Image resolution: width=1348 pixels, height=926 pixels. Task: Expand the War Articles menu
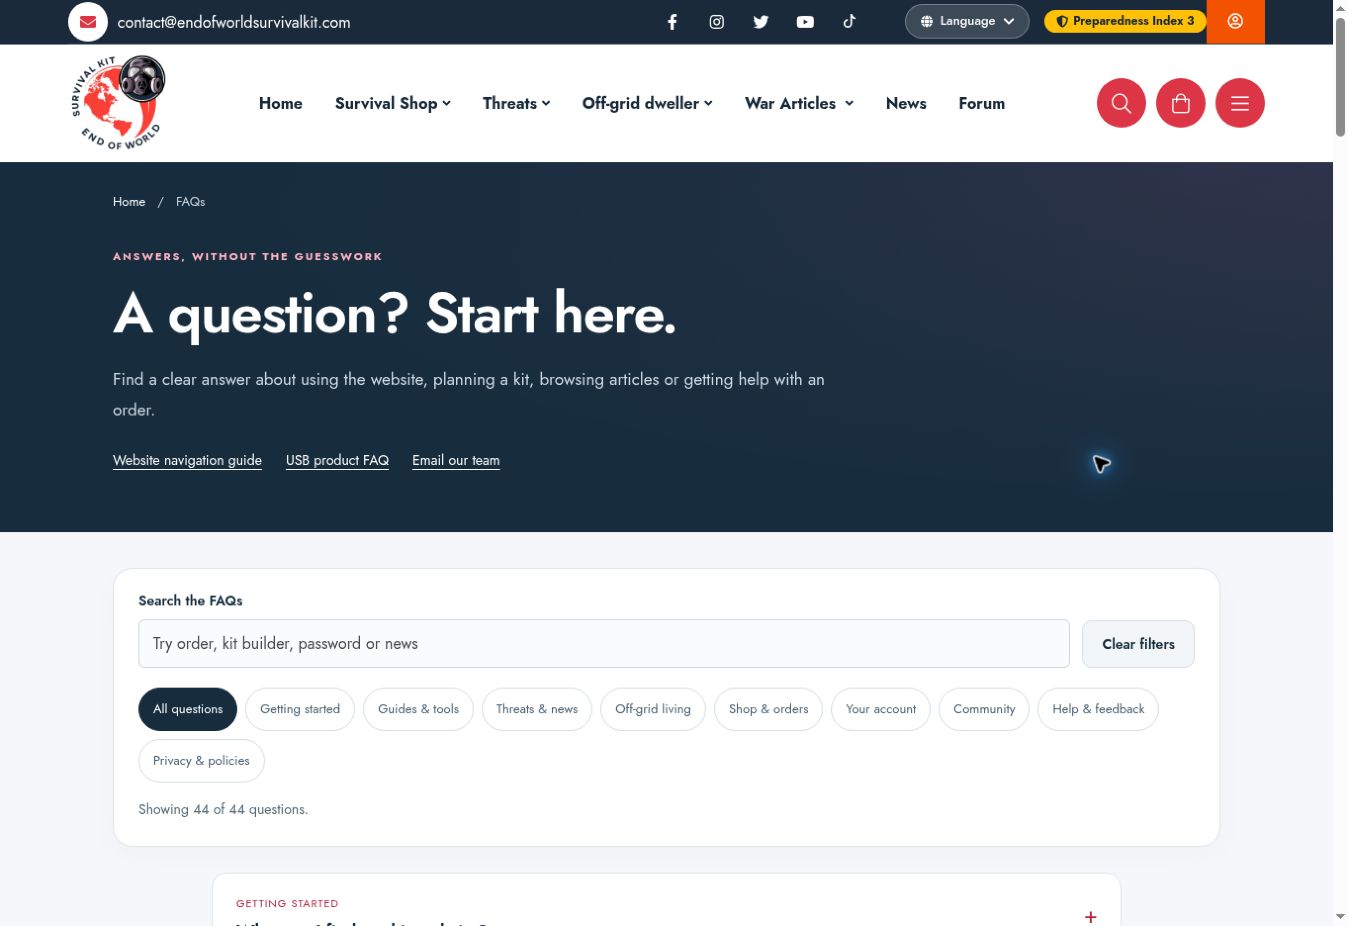(x=799, y=103)
